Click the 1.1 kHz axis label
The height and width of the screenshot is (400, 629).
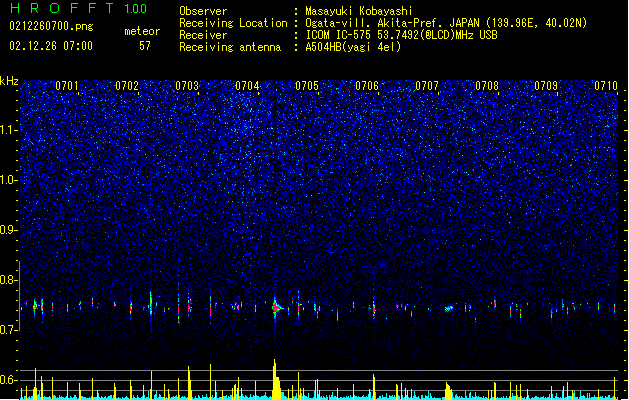coord(8,130)
